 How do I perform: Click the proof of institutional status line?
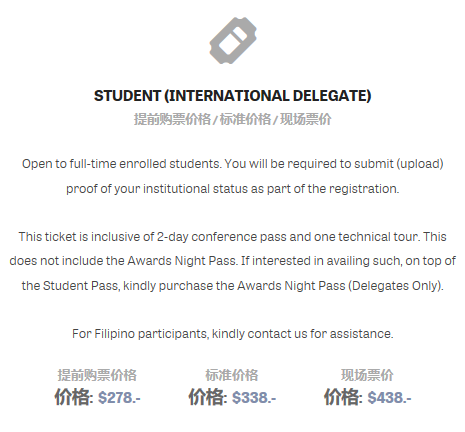233,189
